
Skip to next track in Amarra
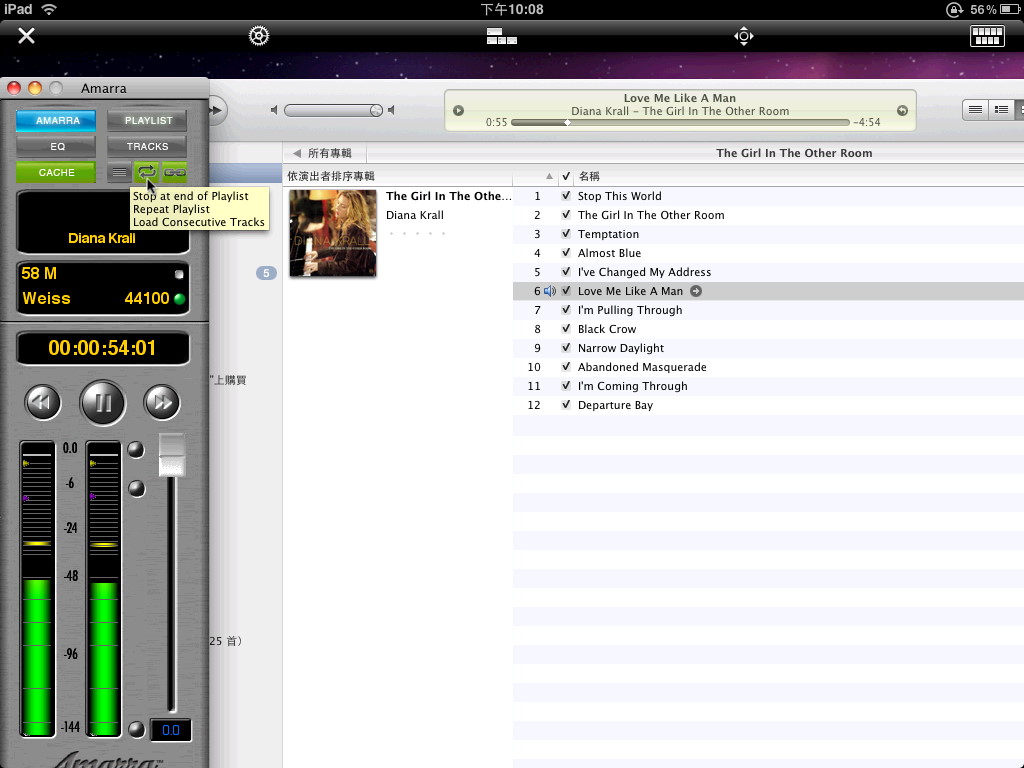162,402
